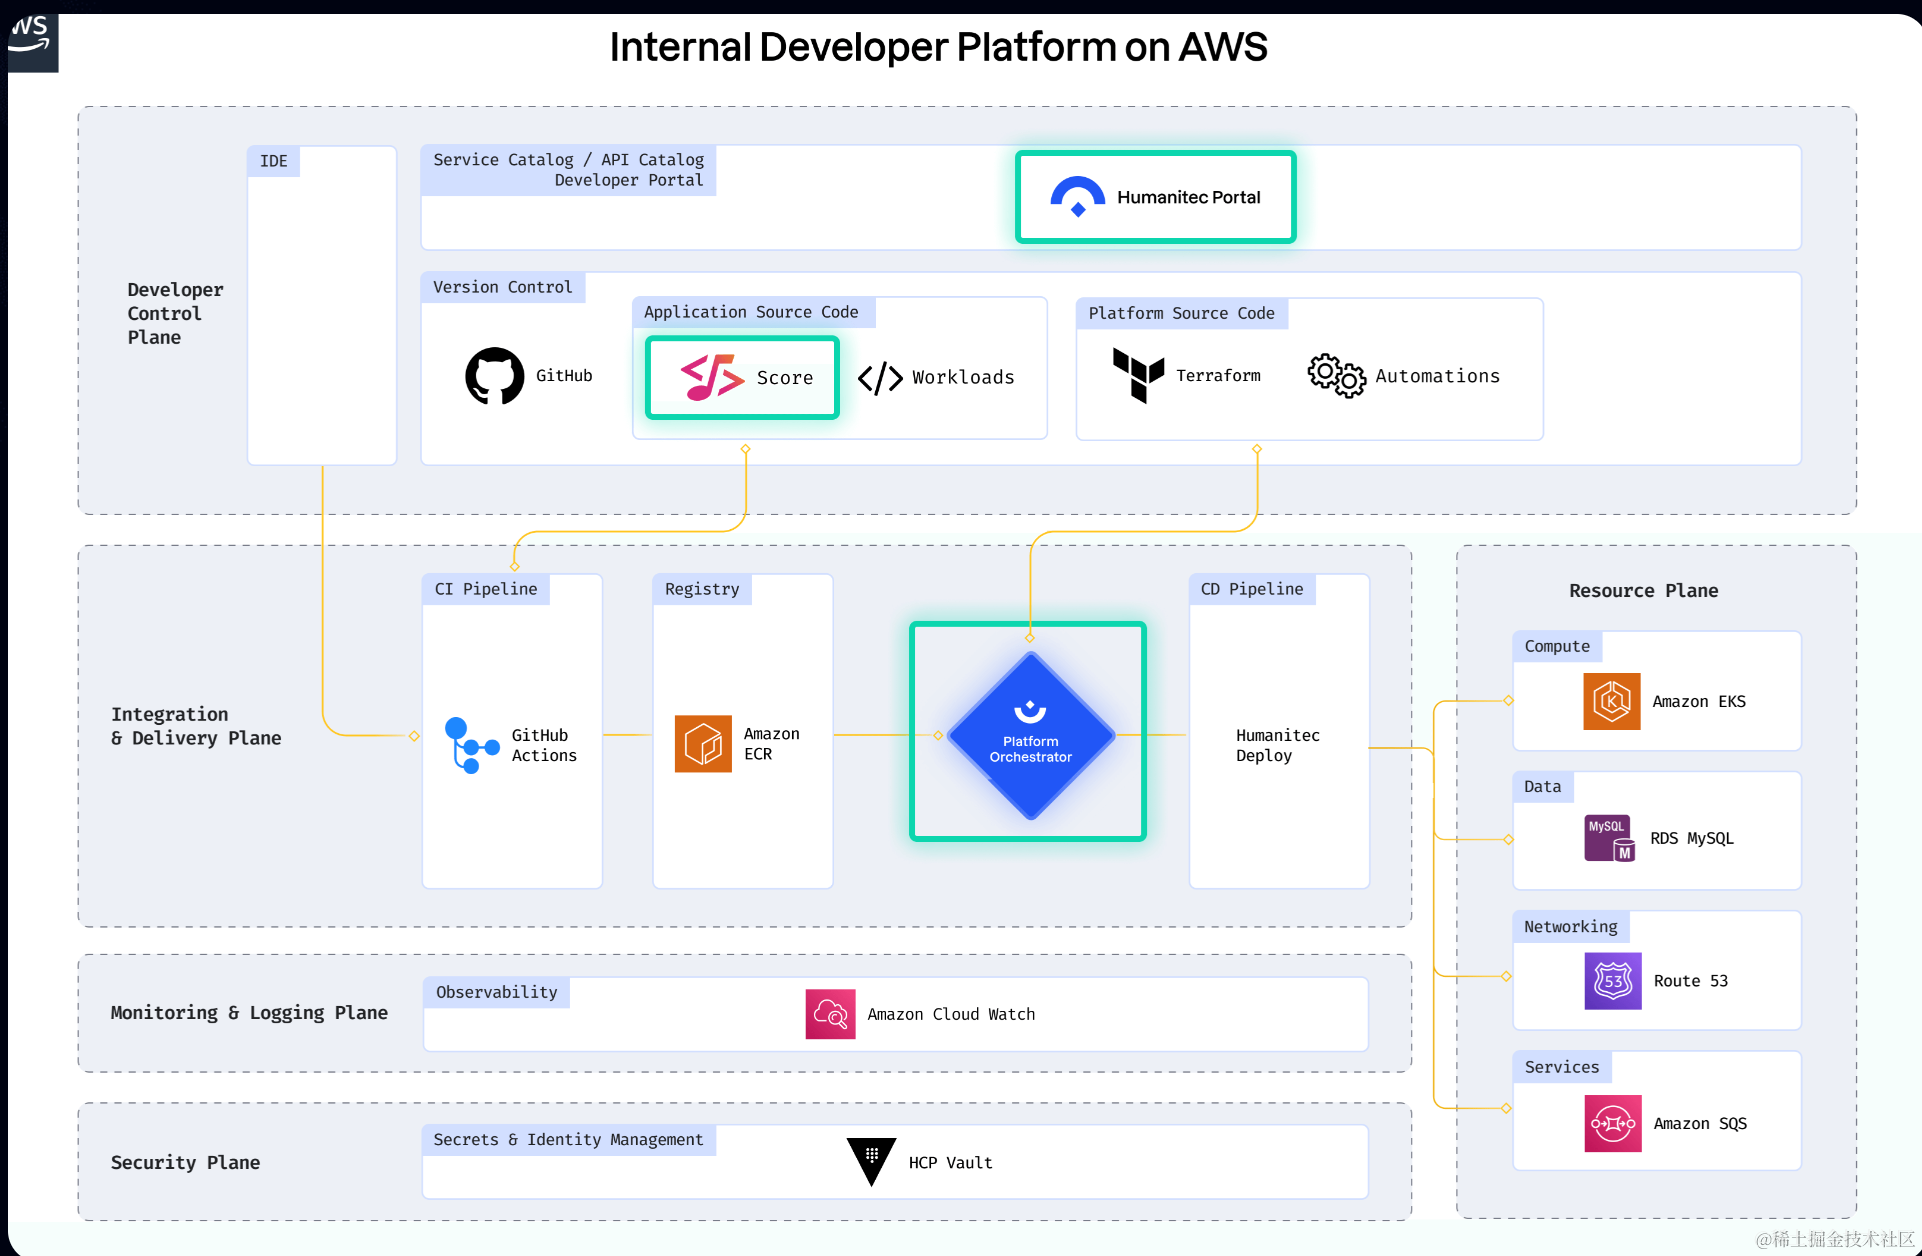Screen dimensions: 1922x1256
Task: Select the Humanitec Portal box
Action: (1155, 197)
